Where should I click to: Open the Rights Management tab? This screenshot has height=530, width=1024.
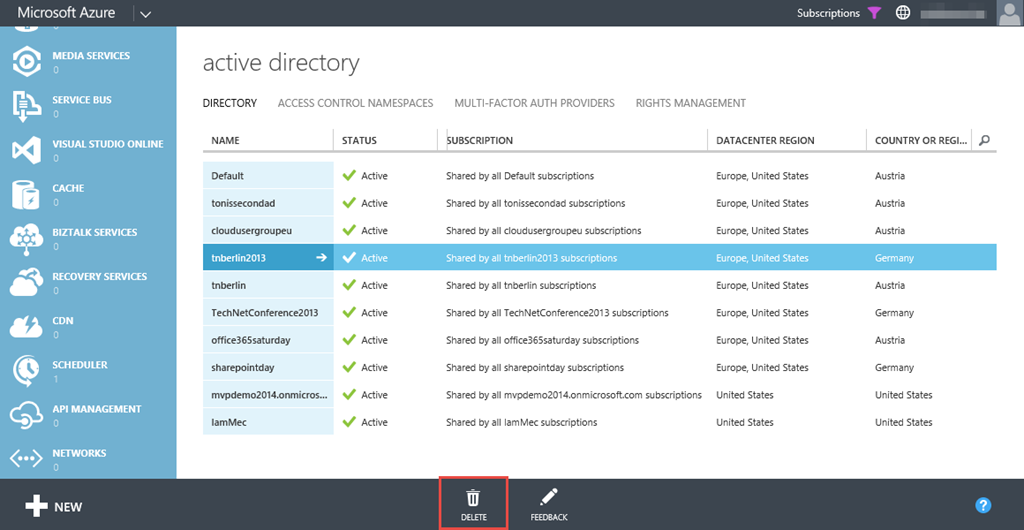(690, 103)
